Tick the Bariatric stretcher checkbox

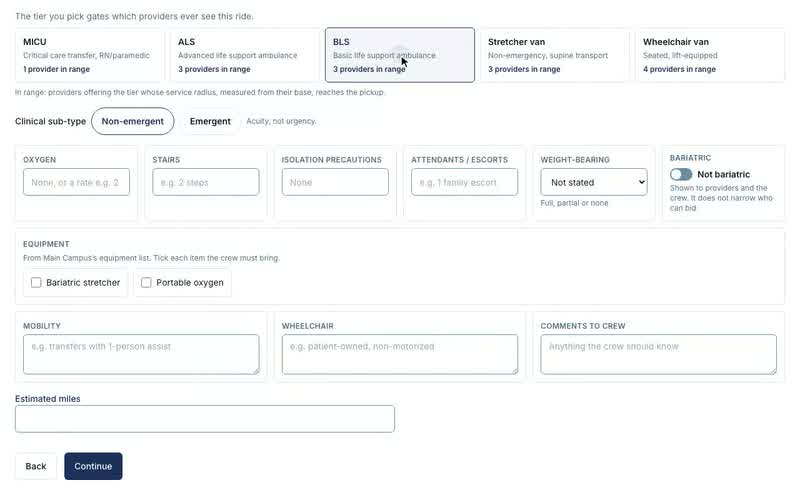point(36,283)
